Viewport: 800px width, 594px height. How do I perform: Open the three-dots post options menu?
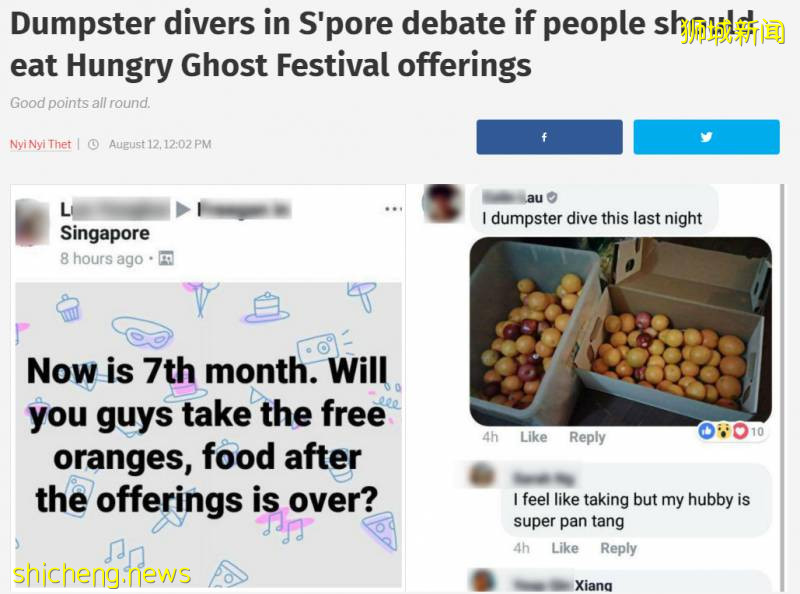[393, 210]
